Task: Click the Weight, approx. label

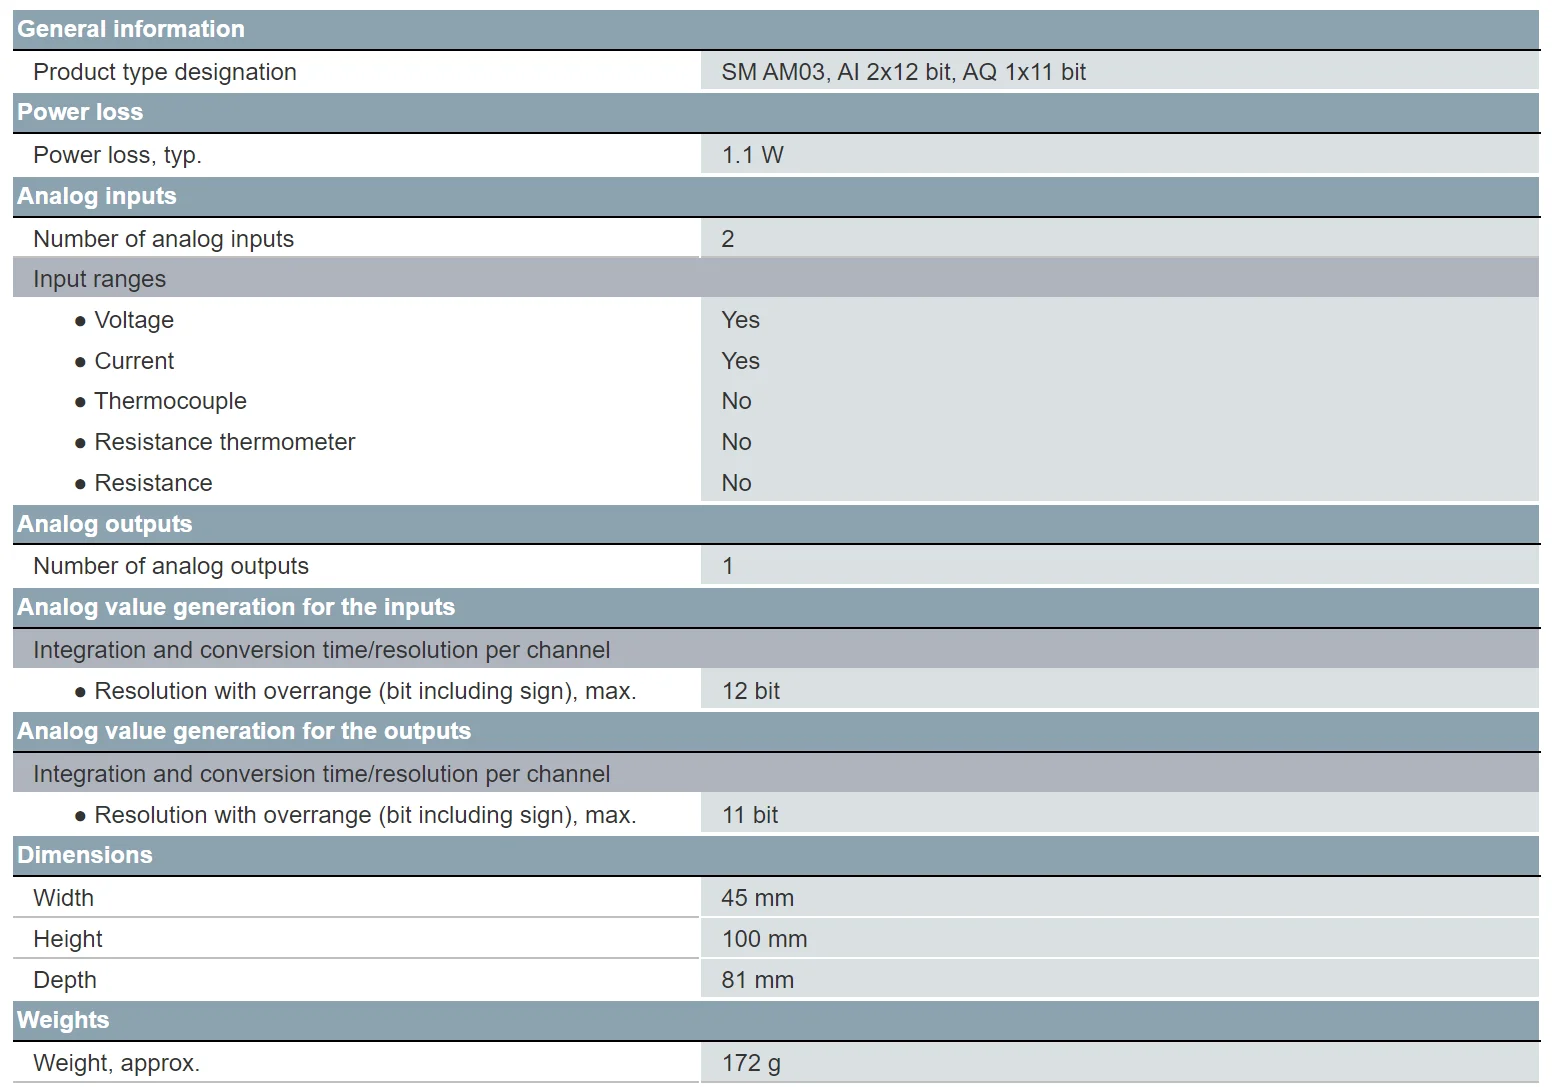Action: (116, 1063)
